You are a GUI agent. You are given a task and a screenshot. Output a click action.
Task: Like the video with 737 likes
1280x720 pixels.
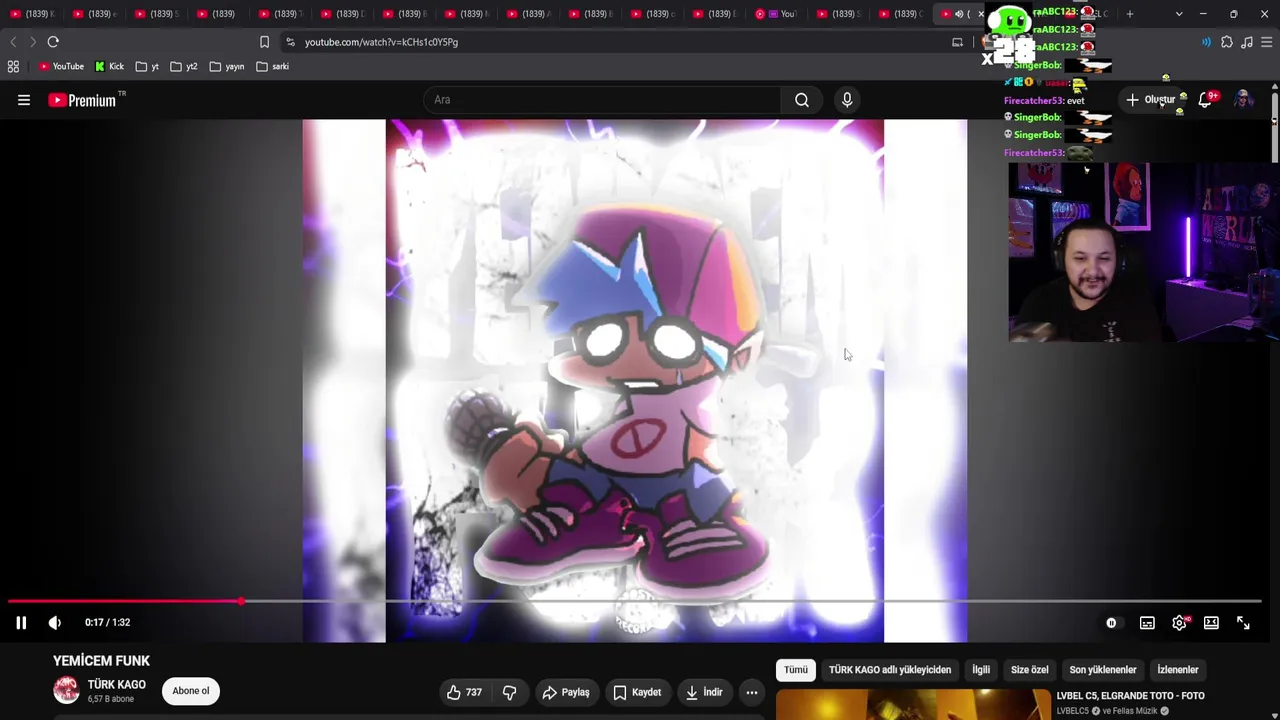click(x=464, y=692)
